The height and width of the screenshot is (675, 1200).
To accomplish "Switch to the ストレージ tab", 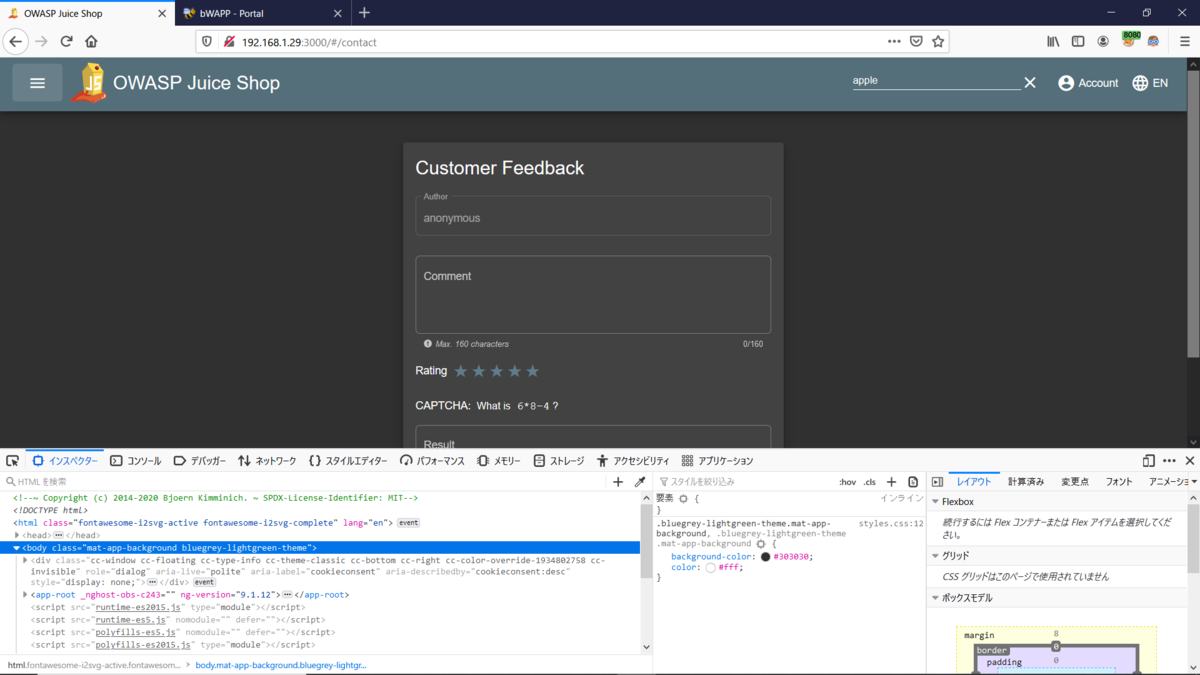I will (x=558, y=461).
